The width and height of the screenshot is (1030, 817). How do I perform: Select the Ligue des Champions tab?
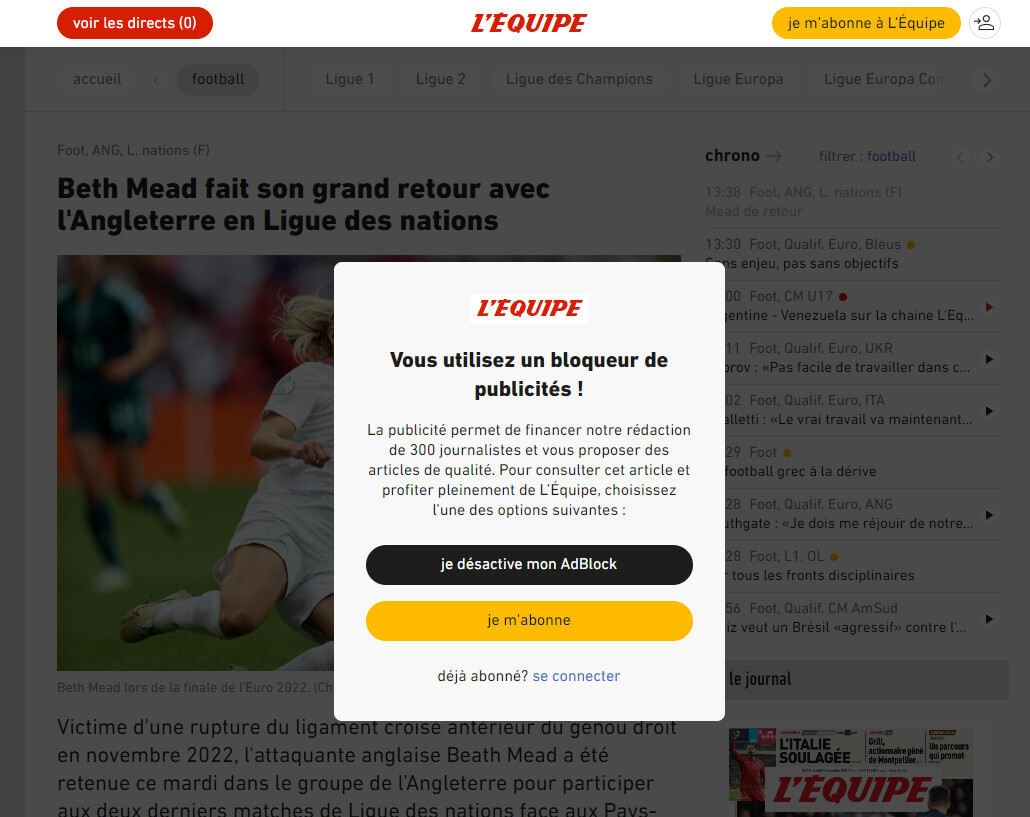tap(579, 79)
